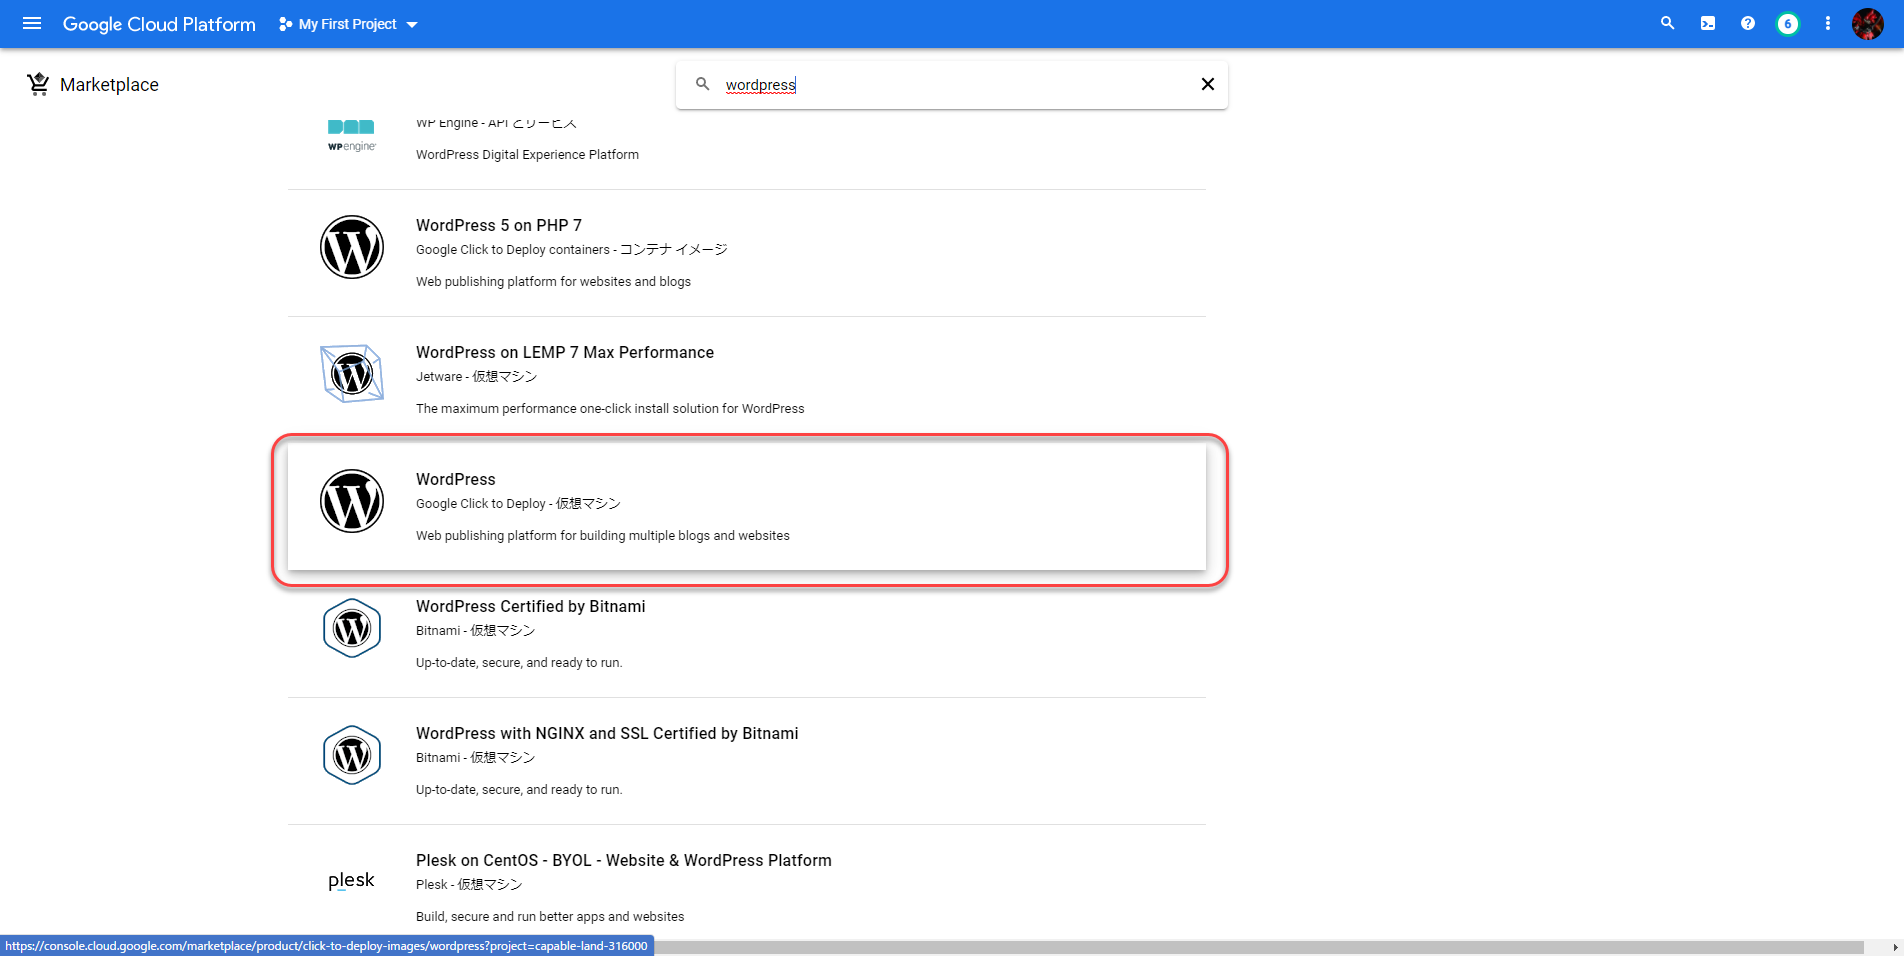This screenshot has height=956, width=1904.
Task: Click the Marketplace cart icon
Action: [x=38, y=85]
